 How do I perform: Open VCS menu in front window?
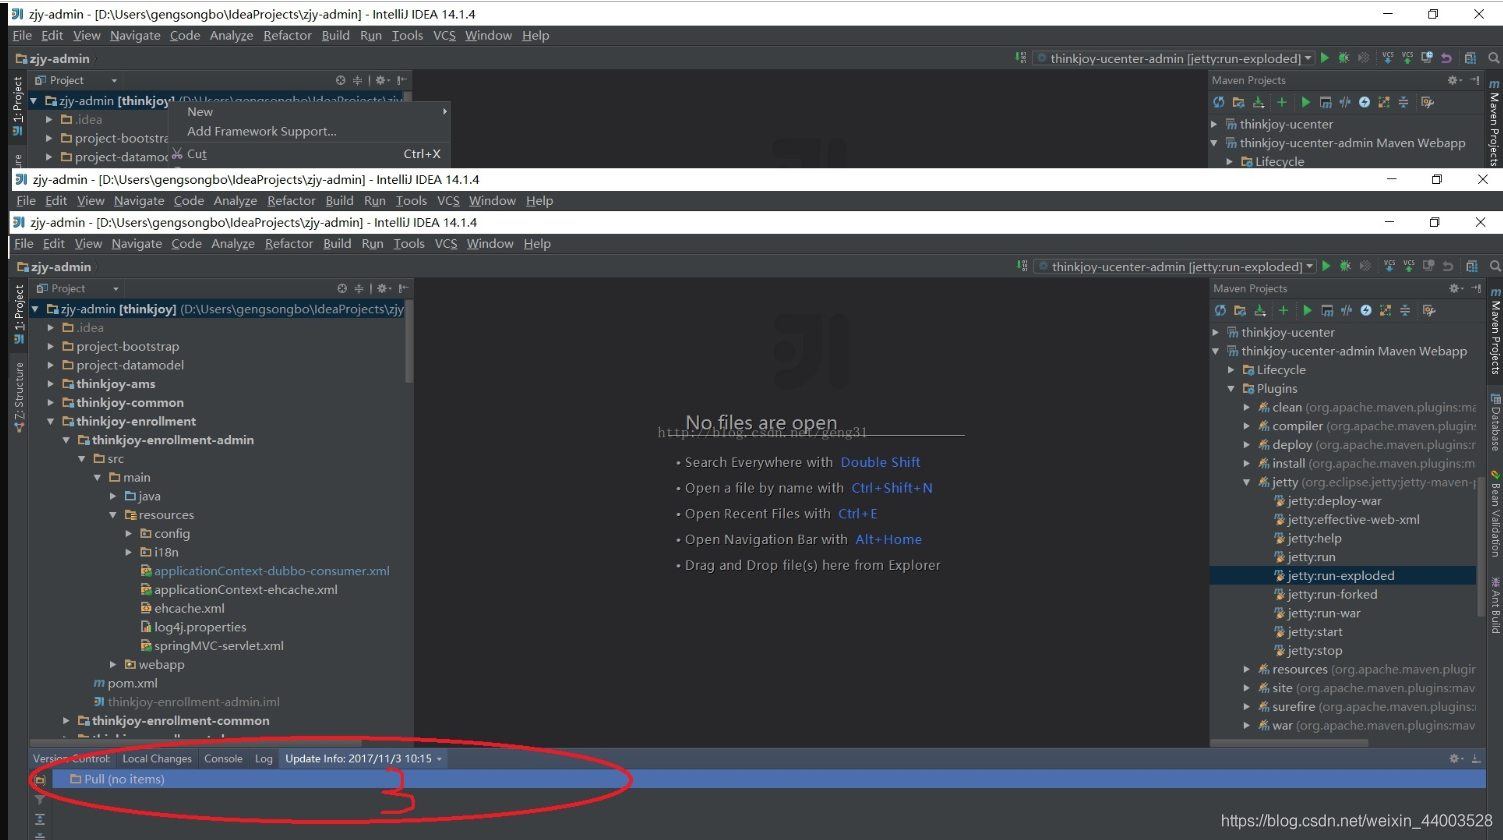click(446, 243)
